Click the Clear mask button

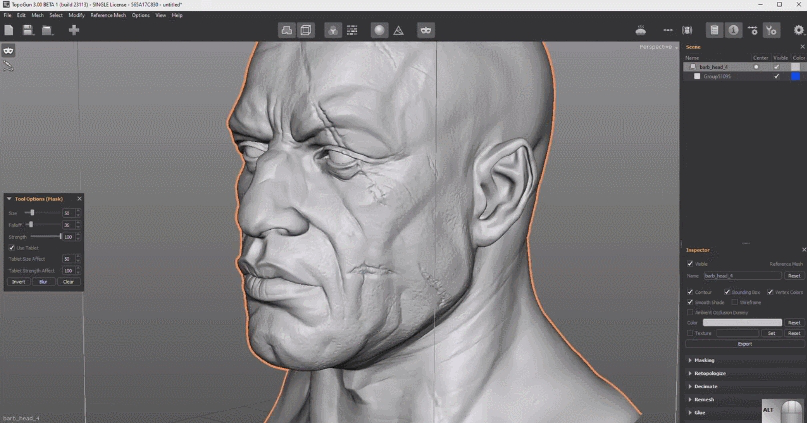68,281
